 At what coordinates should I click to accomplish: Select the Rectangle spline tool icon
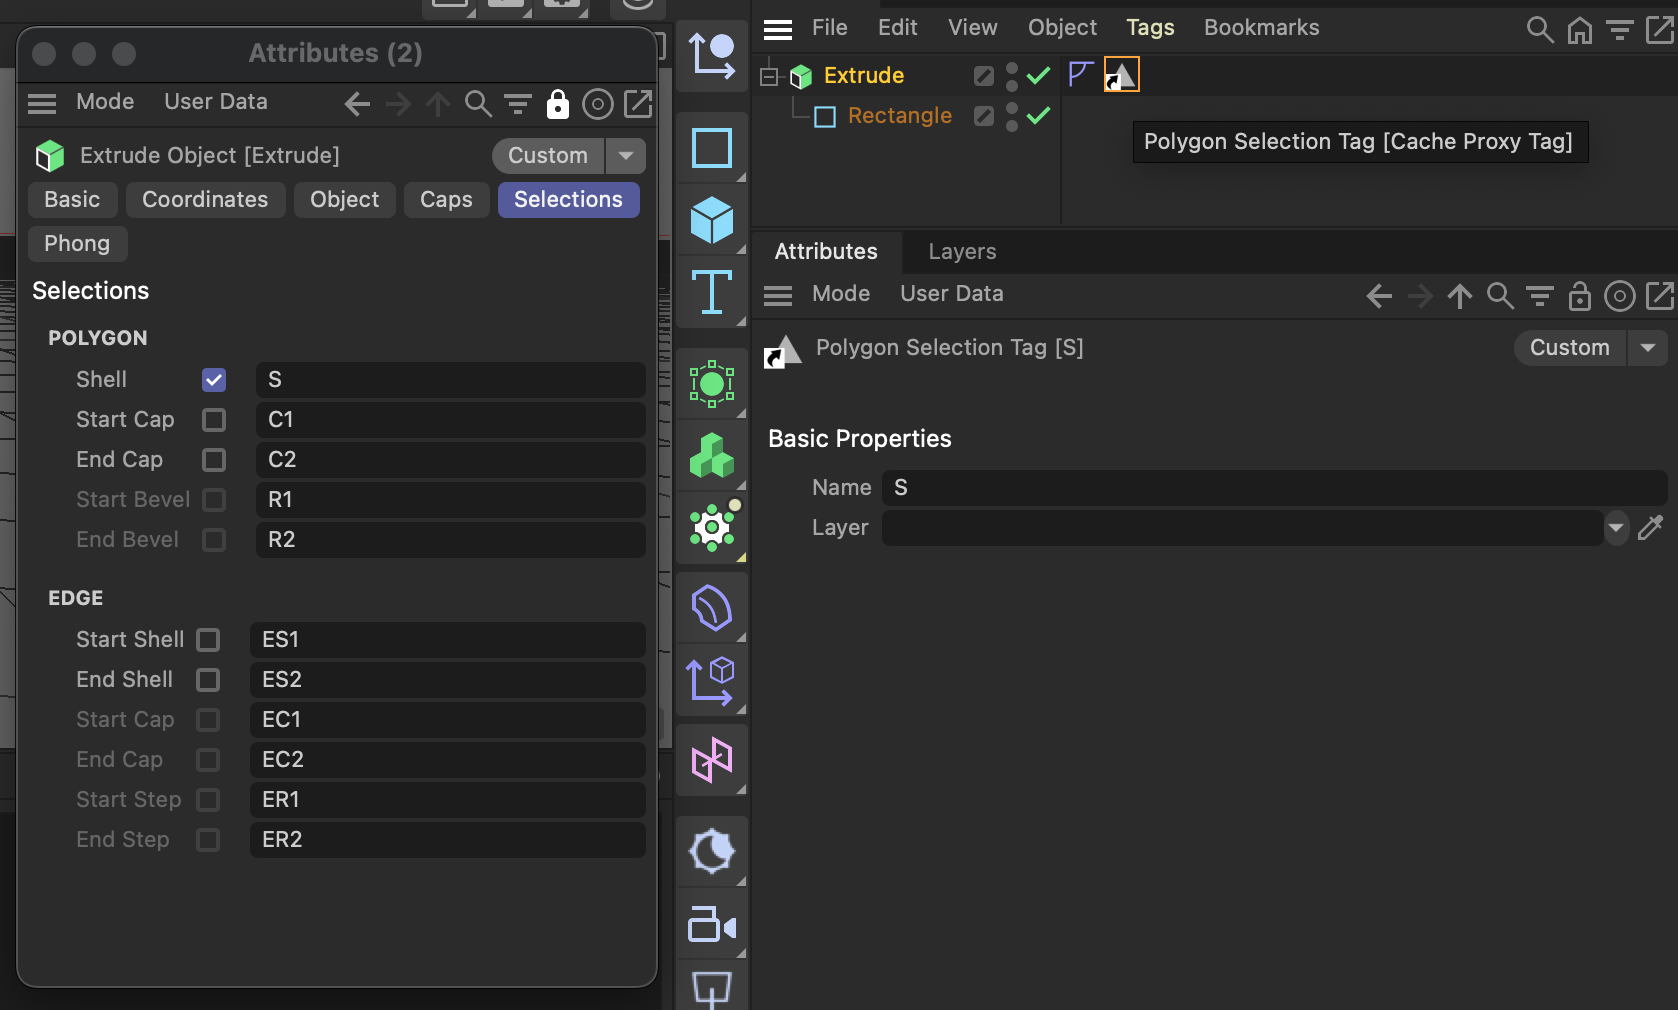tap(711, 148)
